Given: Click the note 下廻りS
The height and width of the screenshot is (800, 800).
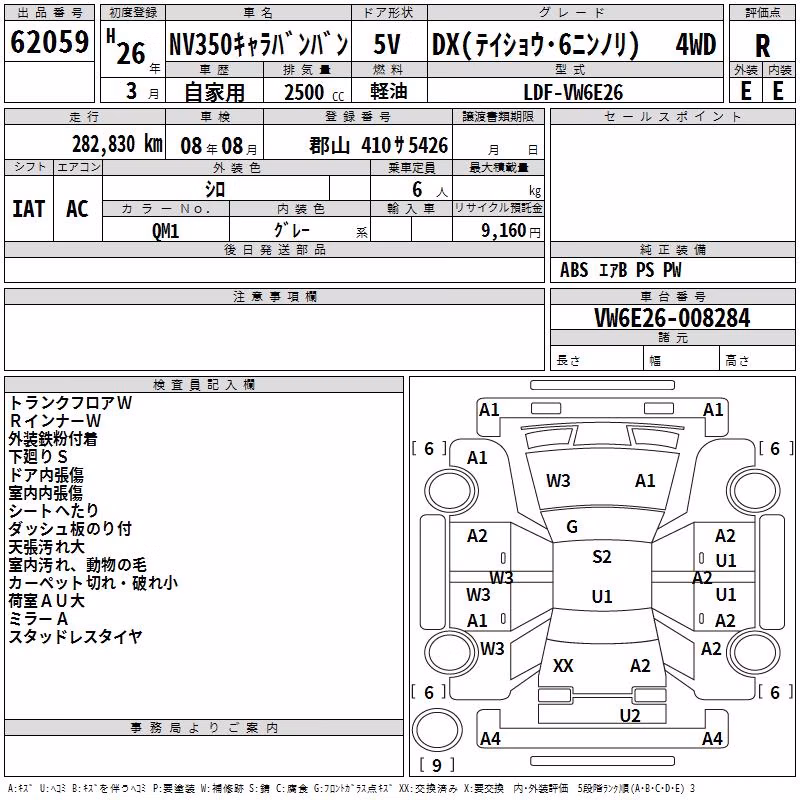Looking at the screenshot, I should 38,457.
